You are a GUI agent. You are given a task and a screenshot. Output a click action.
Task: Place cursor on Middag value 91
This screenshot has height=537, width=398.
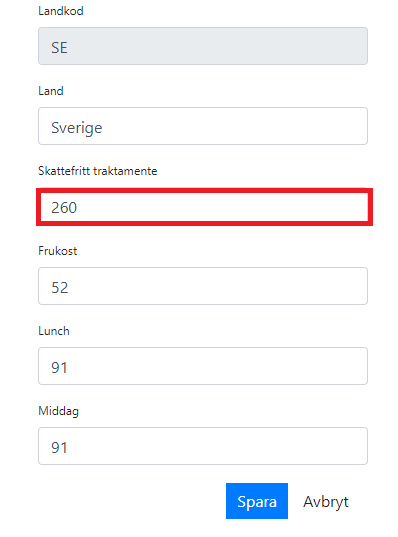(x=59, y=448)
